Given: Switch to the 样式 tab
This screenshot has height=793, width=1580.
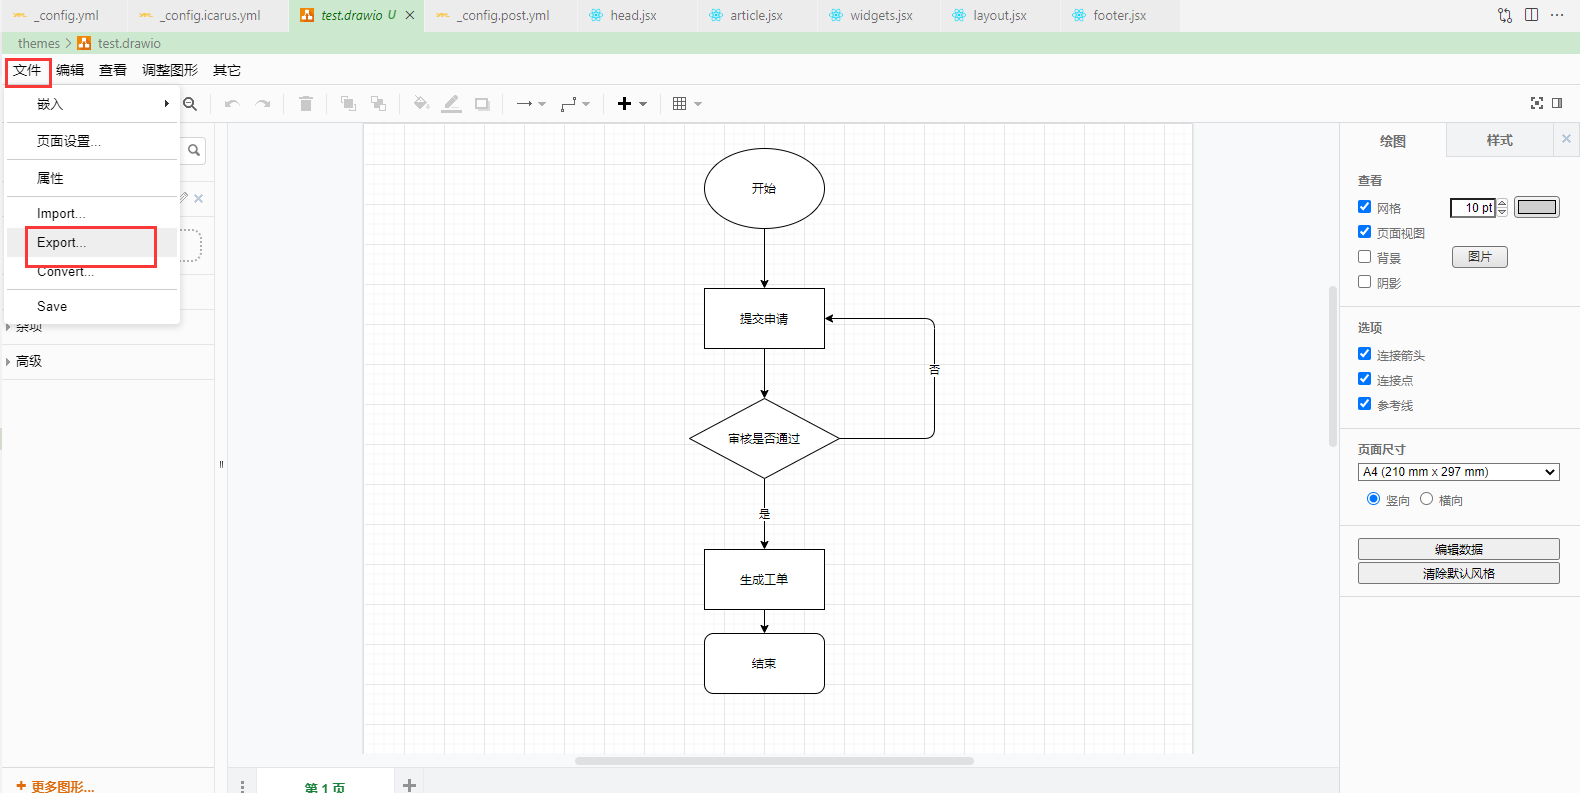Looking at the screenshot, I should (x=1499, y=140).
